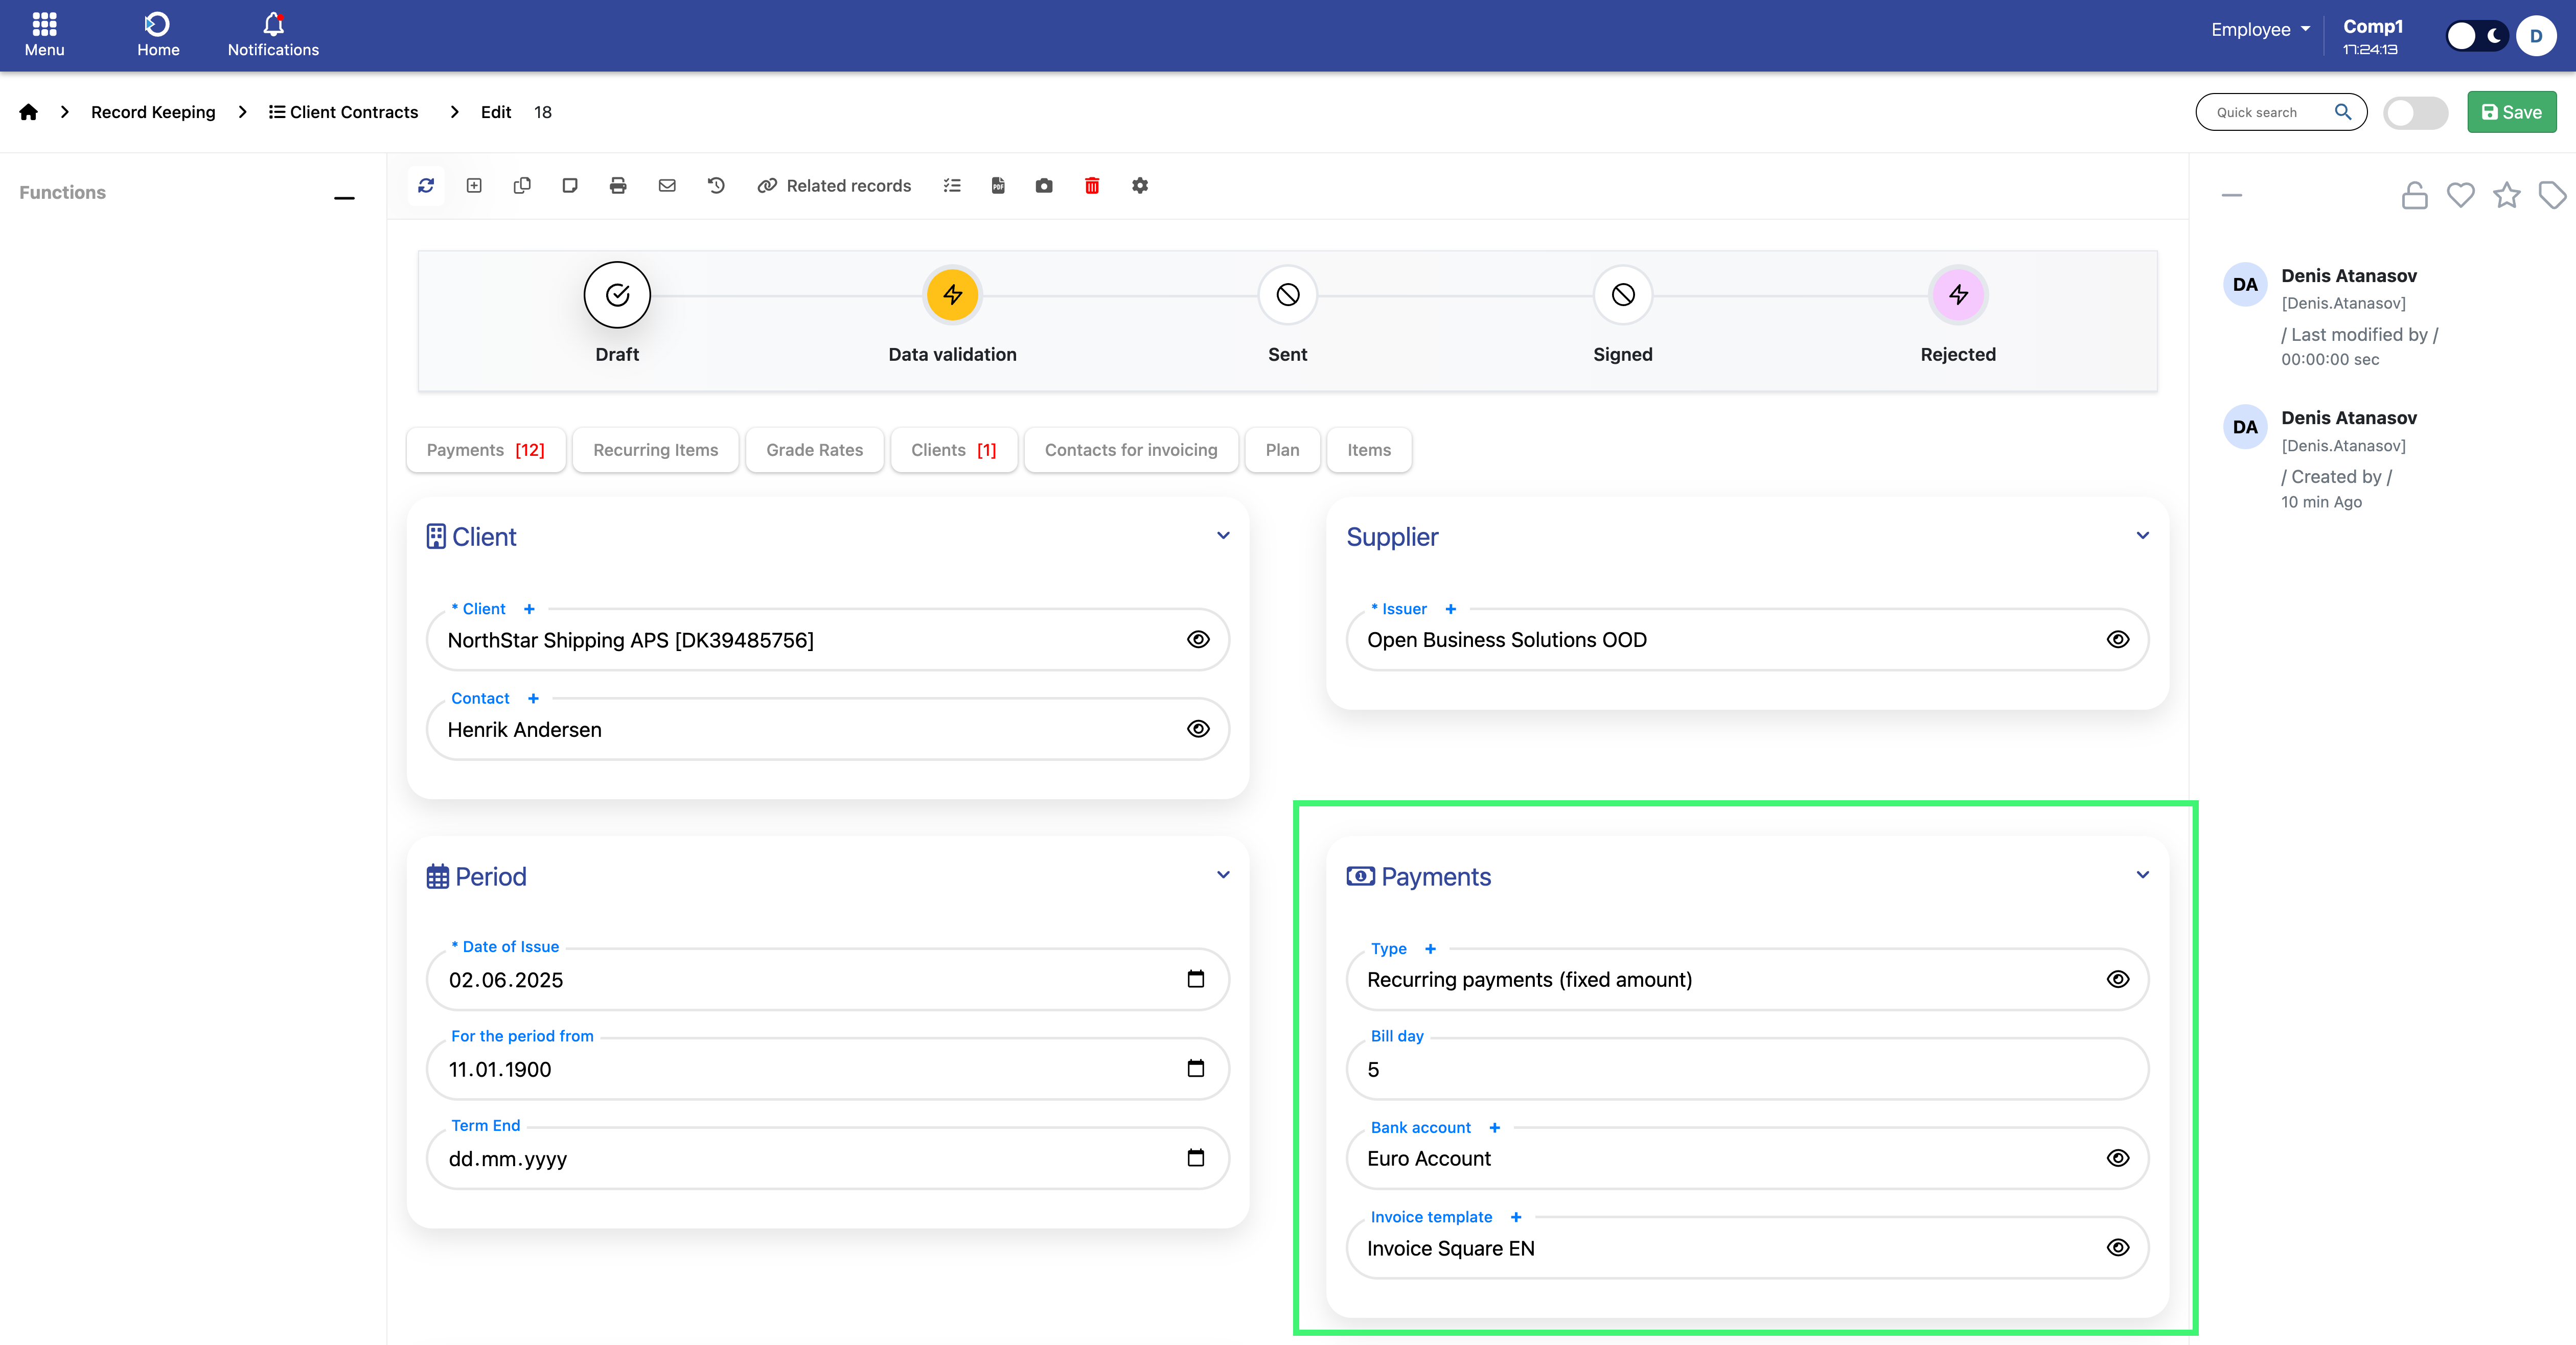Mark record as liked with heart icon
The width and height of the screenshot is (2576, 1345).
tap(2460, 195)
